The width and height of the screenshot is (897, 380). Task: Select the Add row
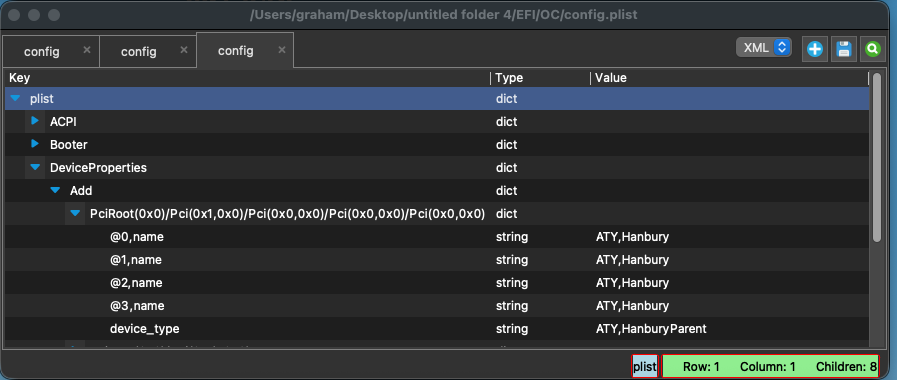(x=436, y=191)
